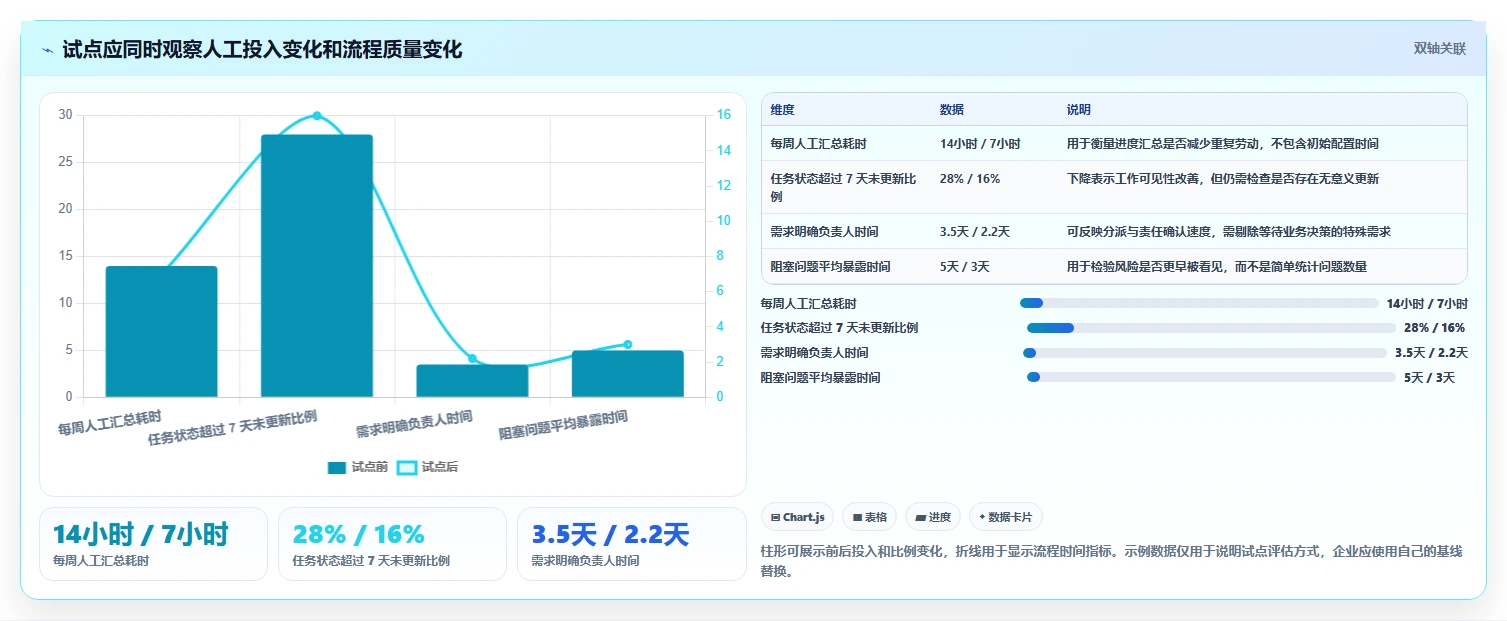Click the lightning icon beside the title
The height and width of the screenshot is (621, 1507).
[47, 50]
